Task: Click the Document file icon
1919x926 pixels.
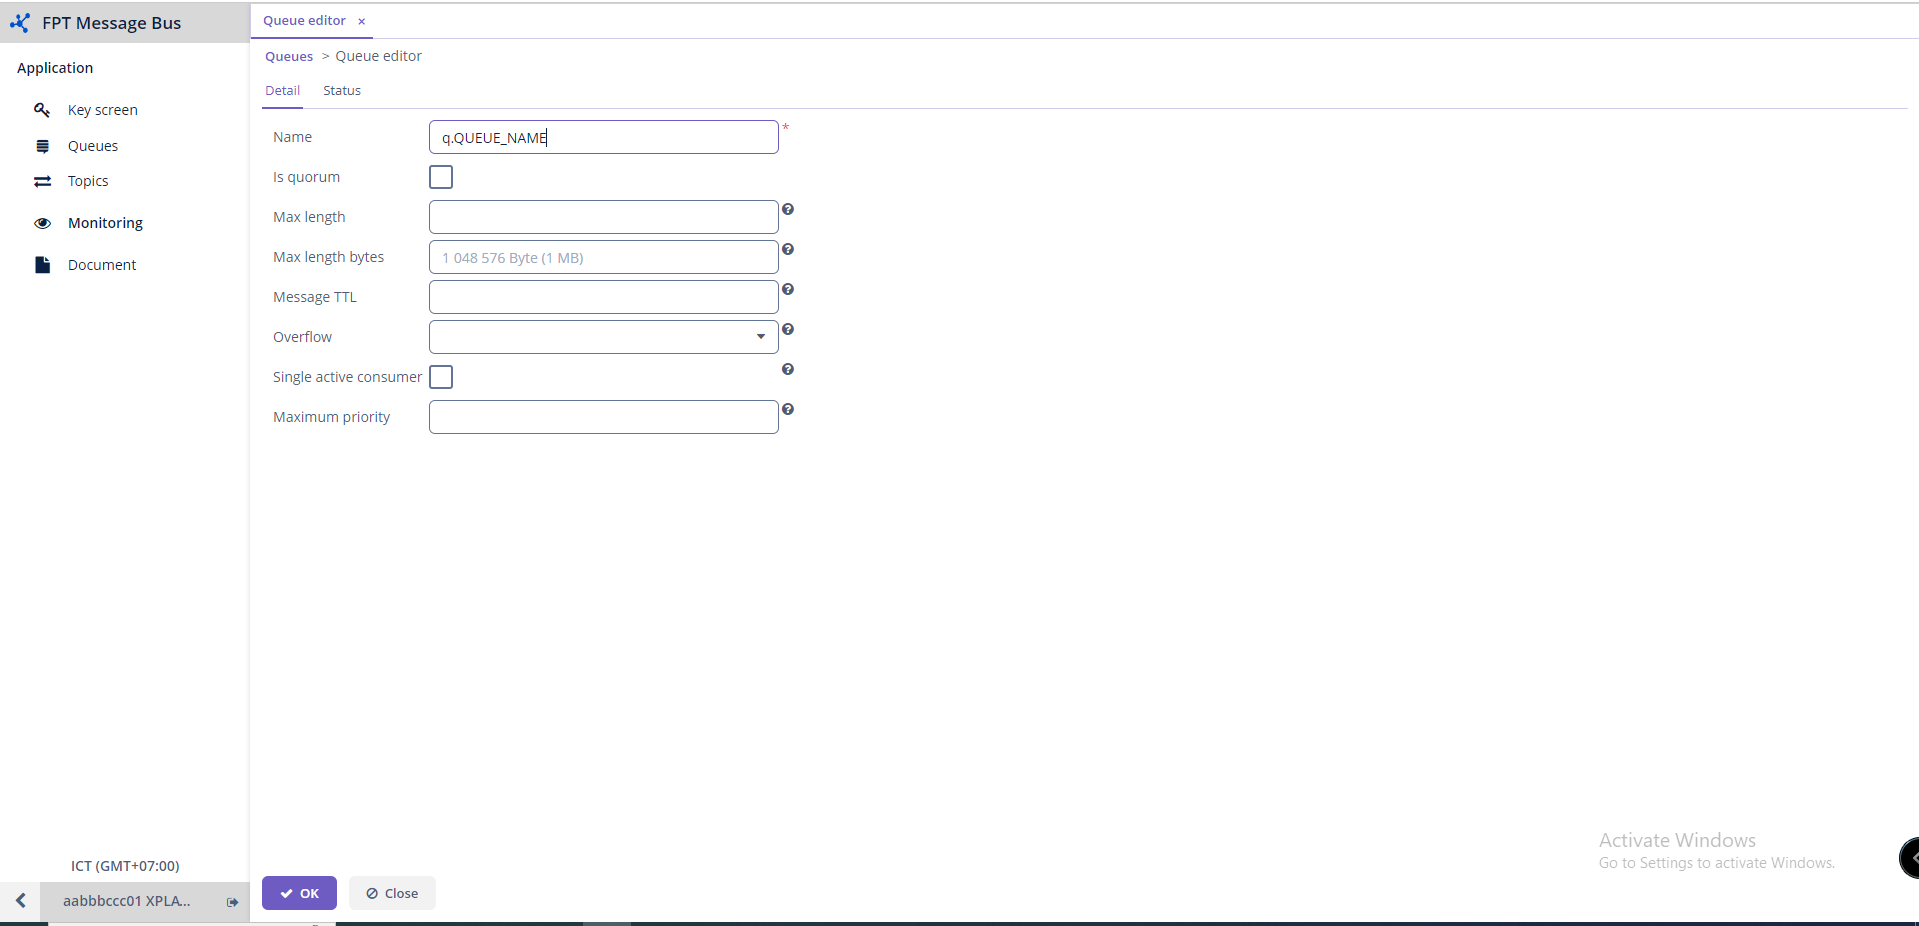Action: coord(42,265)
